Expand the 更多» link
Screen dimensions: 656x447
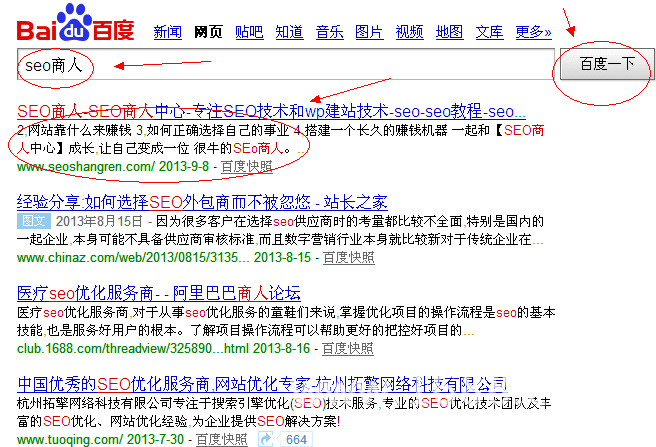(533, 32)
